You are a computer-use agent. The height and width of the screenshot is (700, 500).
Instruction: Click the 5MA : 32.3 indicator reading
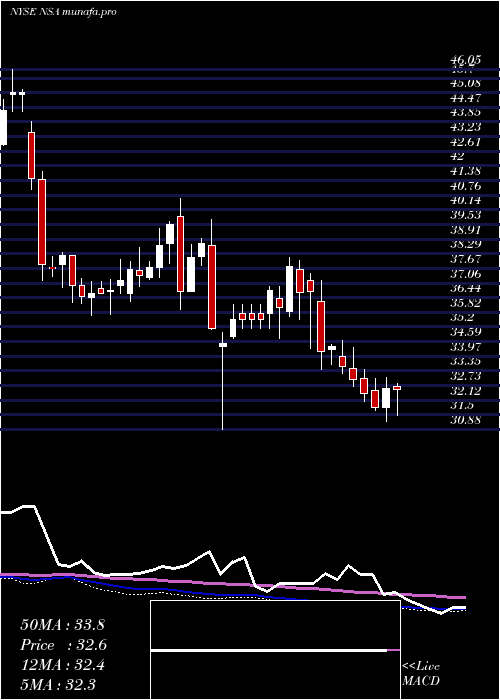click(x=58, y=684)
